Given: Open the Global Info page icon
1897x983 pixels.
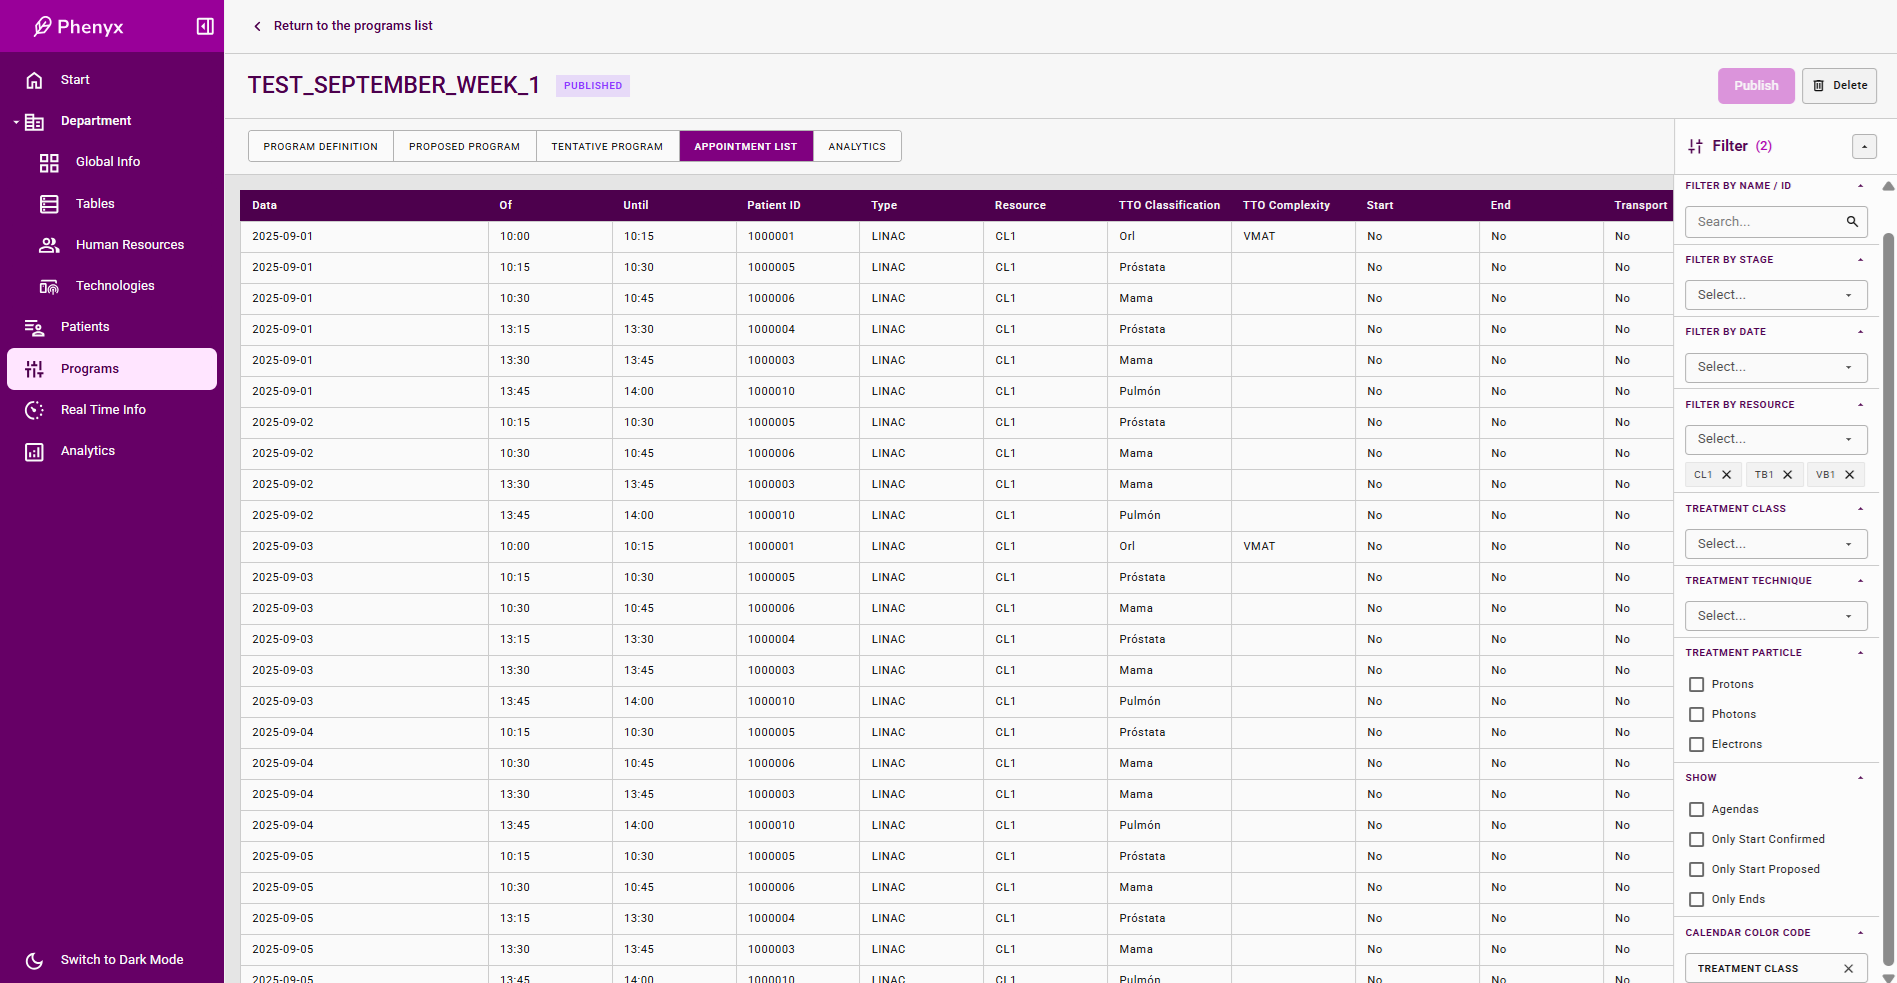Looking at the screenshot, I should click(49, 162).
